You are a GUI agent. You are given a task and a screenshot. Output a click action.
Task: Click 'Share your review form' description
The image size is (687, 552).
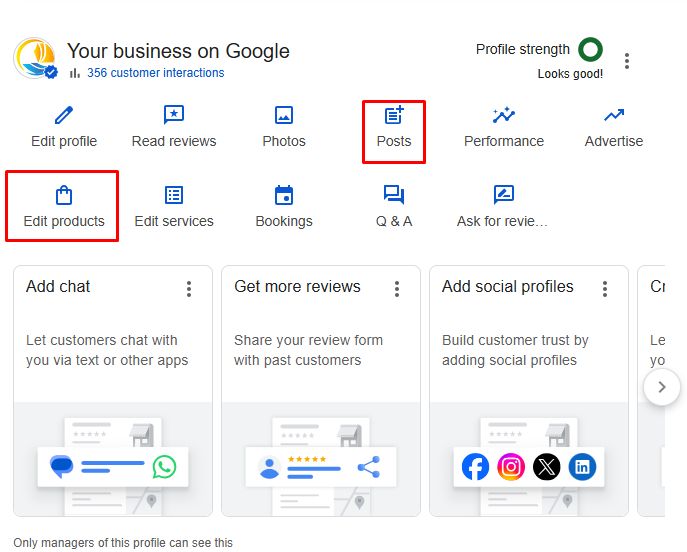pyautogui.click(x=308, y=350)
